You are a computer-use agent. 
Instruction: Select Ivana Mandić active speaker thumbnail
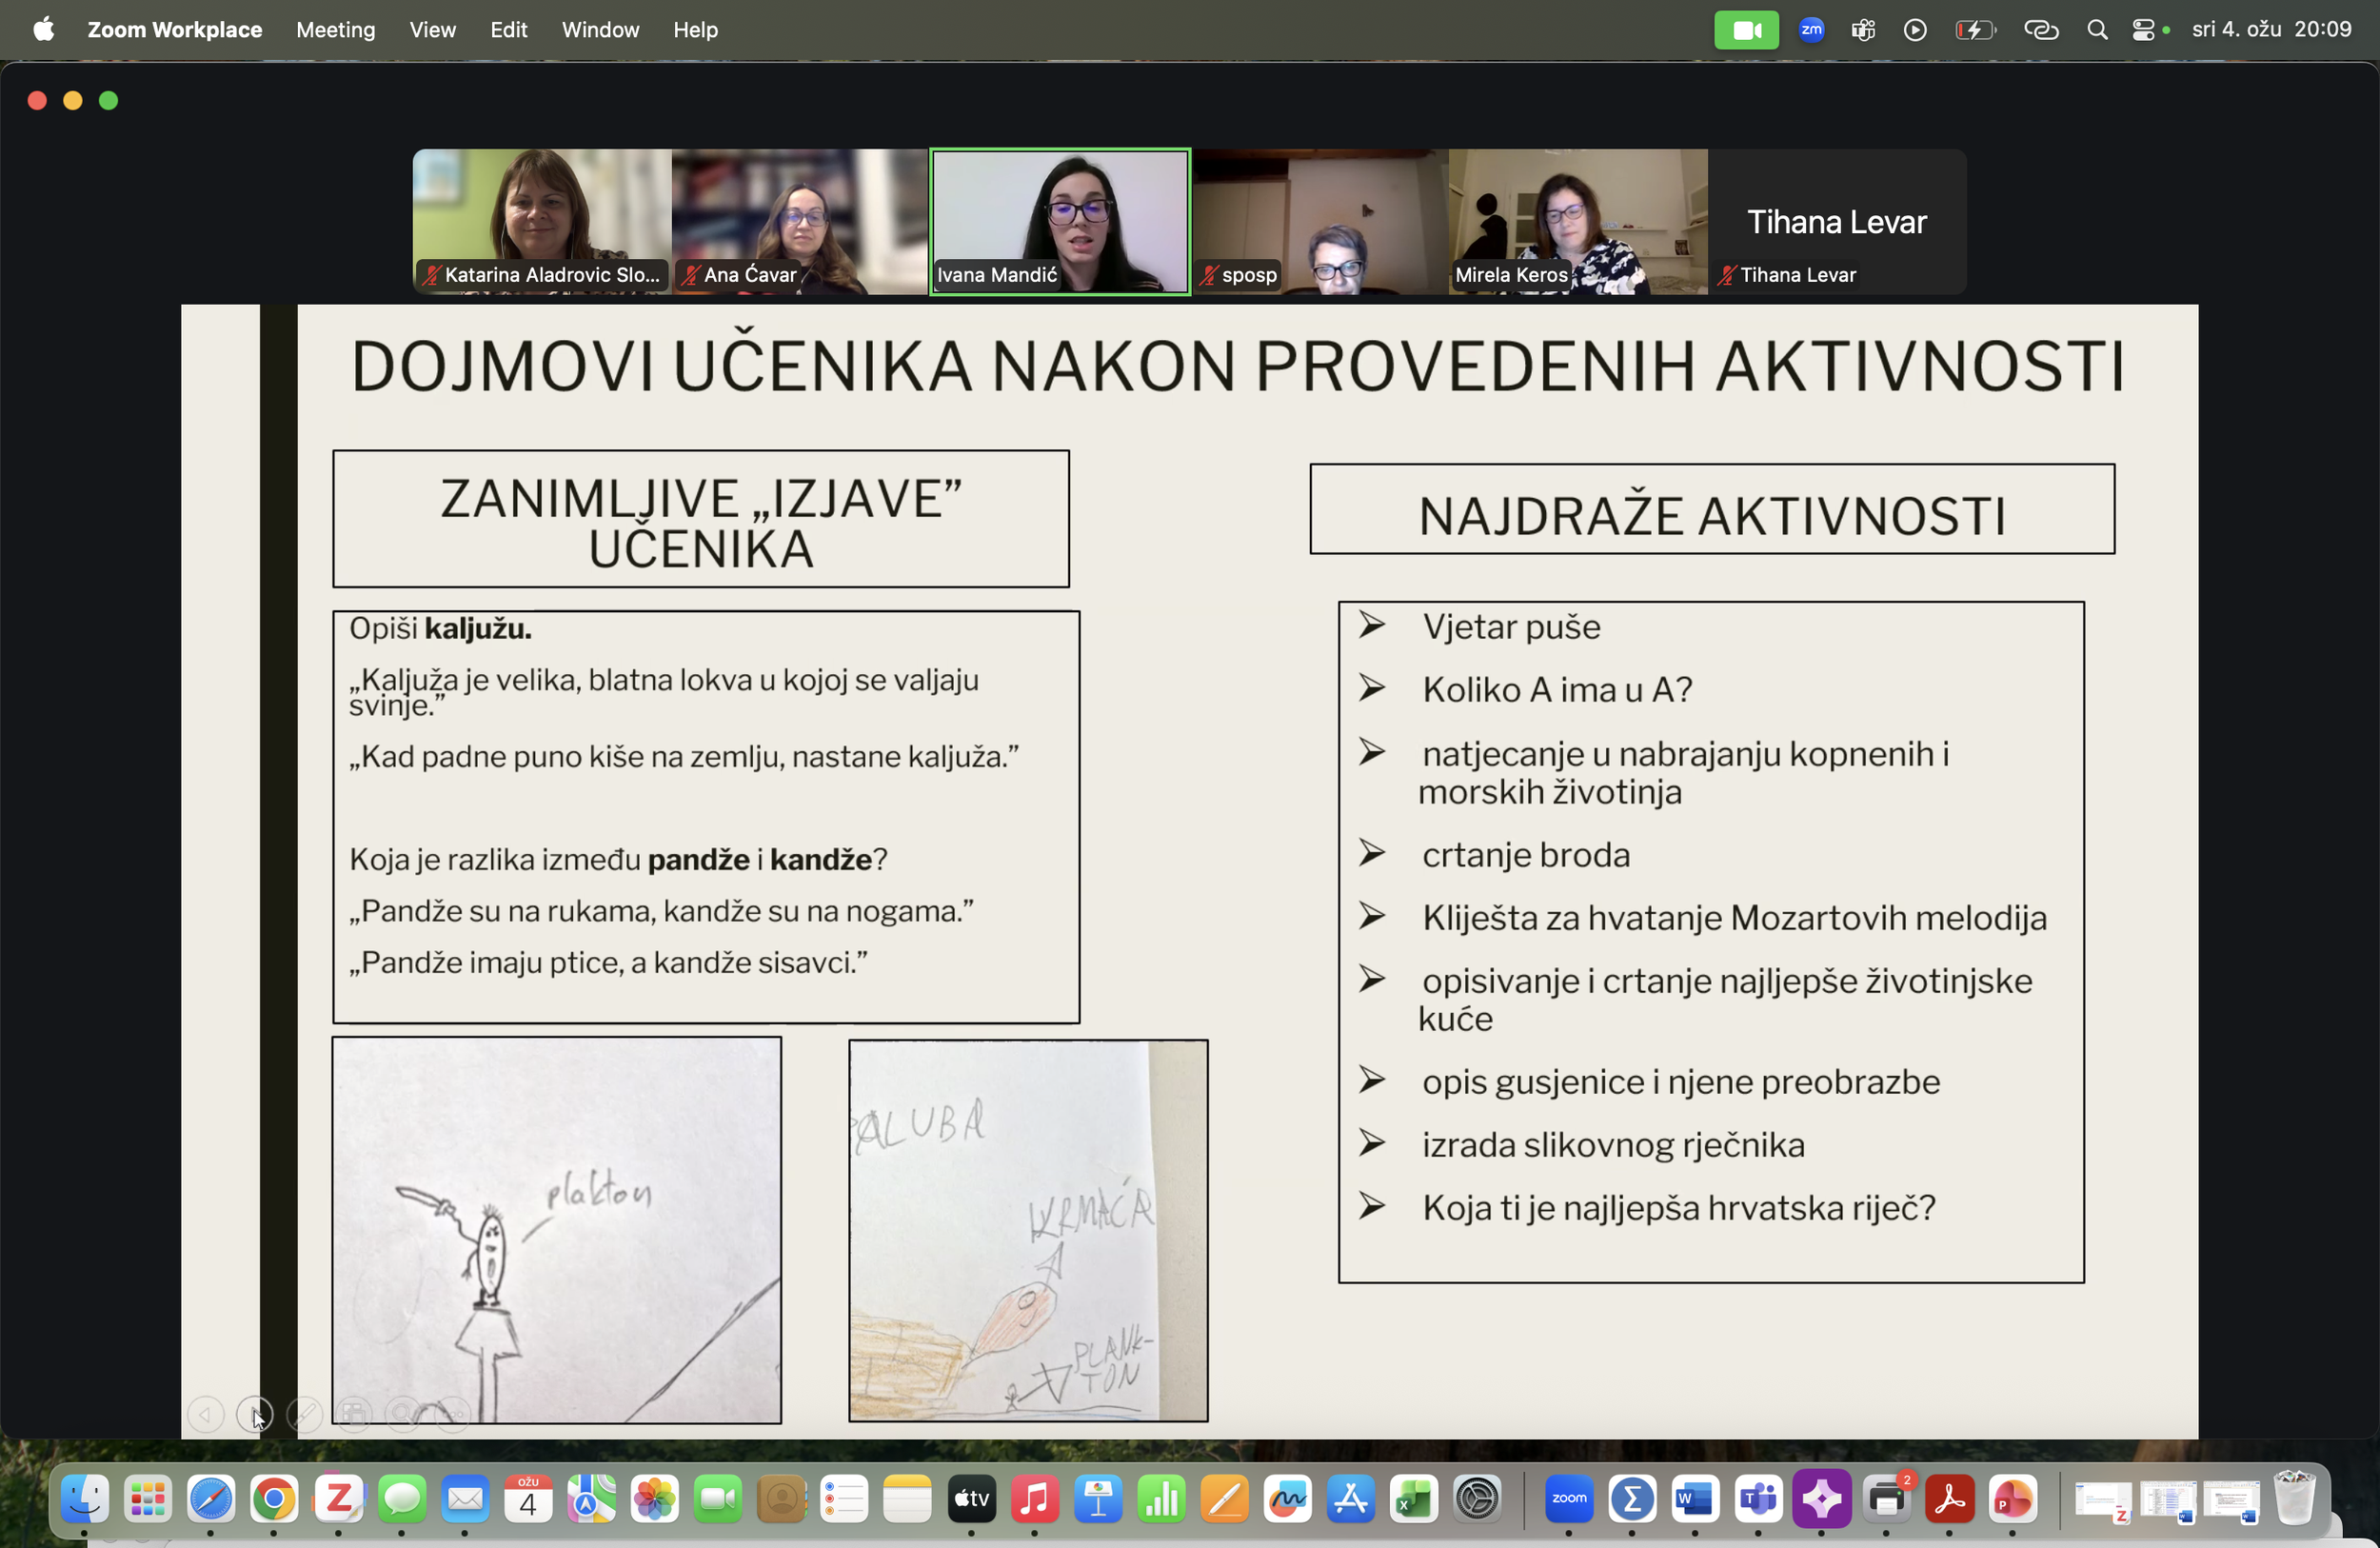1060,221
